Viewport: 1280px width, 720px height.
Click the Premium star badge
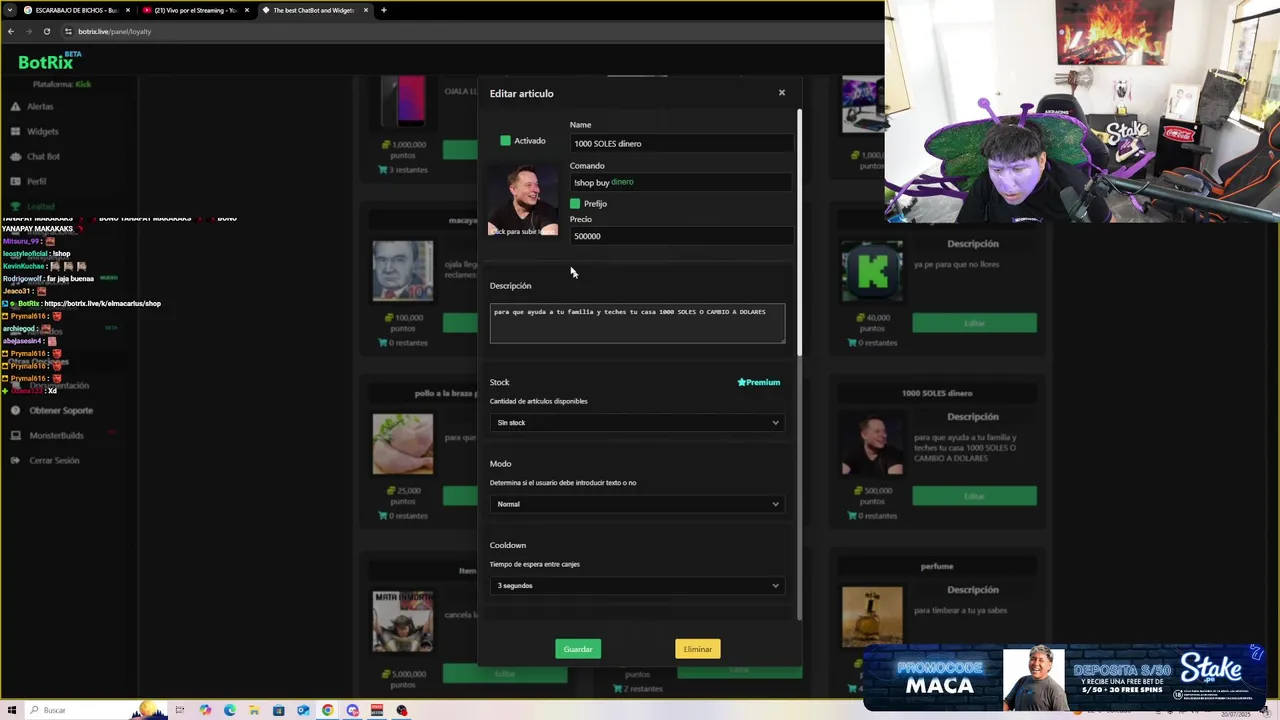(758, 382)
